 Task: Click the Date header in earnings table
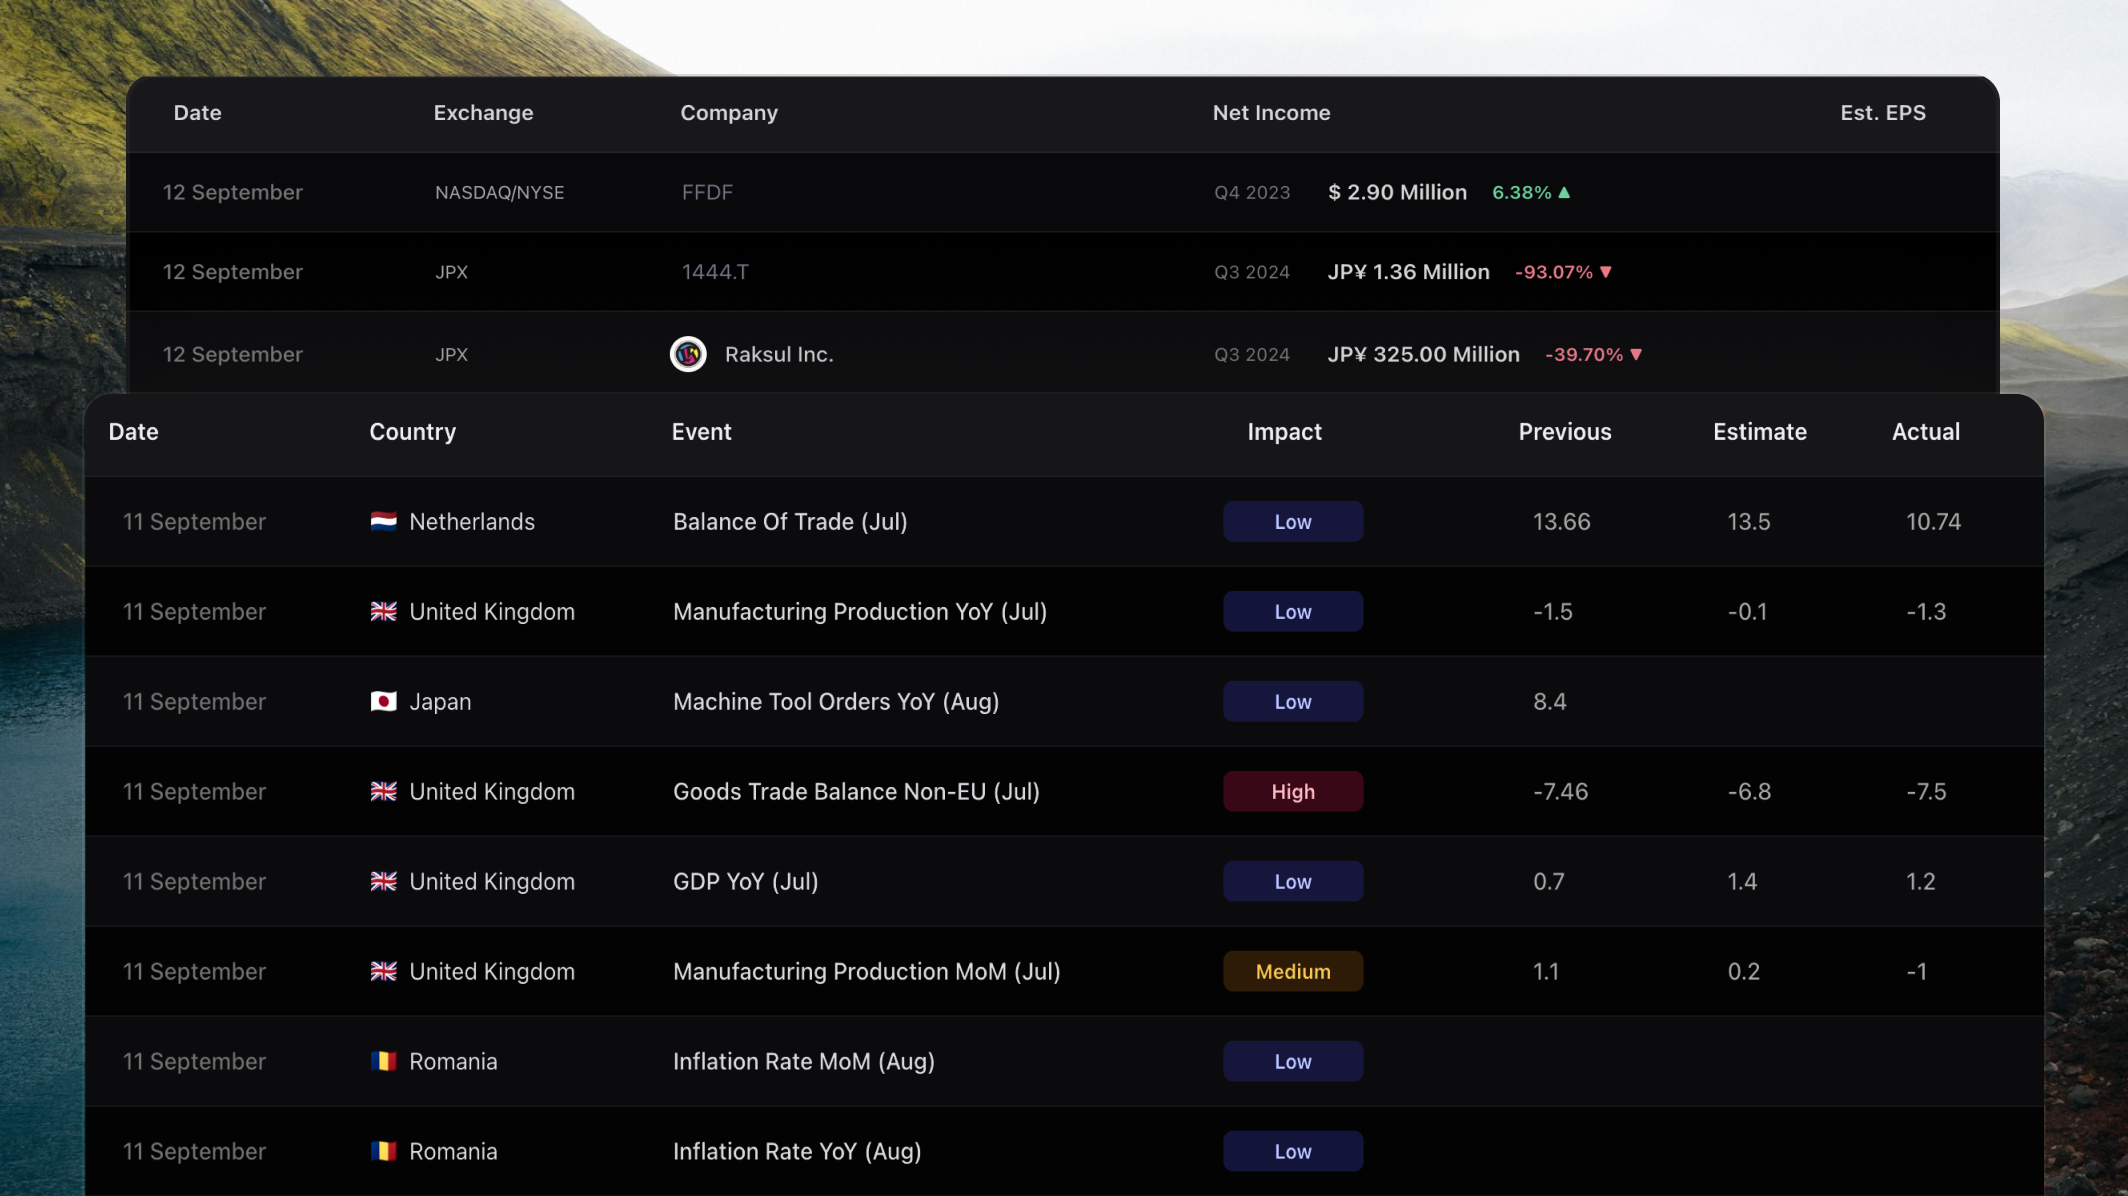tap(197, 113)
